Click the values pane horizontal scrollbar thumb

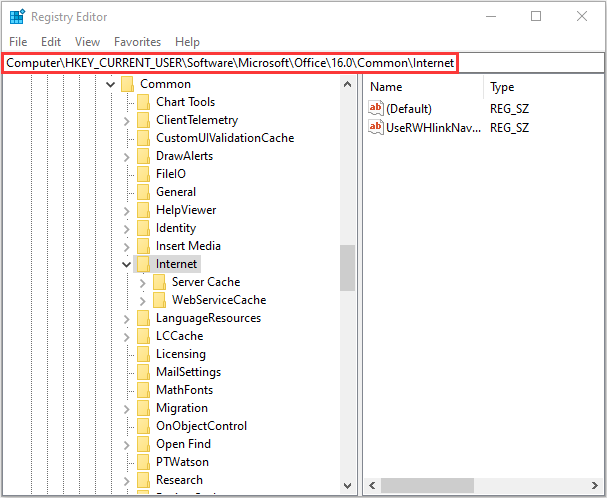click(427, 485)
